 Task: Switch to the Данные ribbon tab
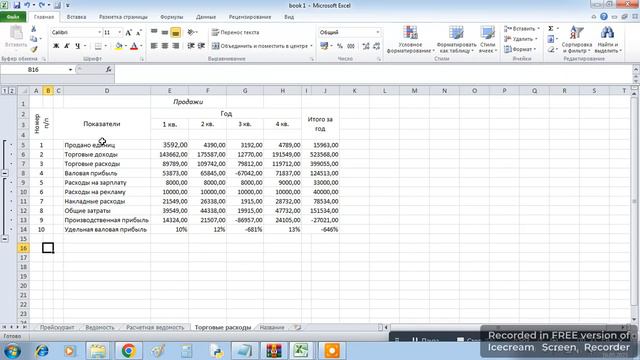[206, 17]
